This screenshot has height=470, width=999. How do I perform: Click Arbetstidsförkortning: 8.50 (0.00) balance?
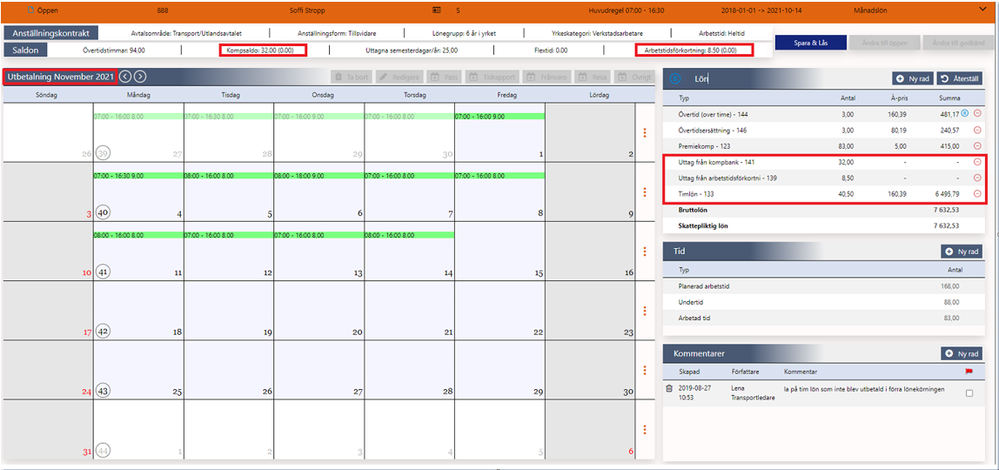pyautogui.click(x=691, y=50)
